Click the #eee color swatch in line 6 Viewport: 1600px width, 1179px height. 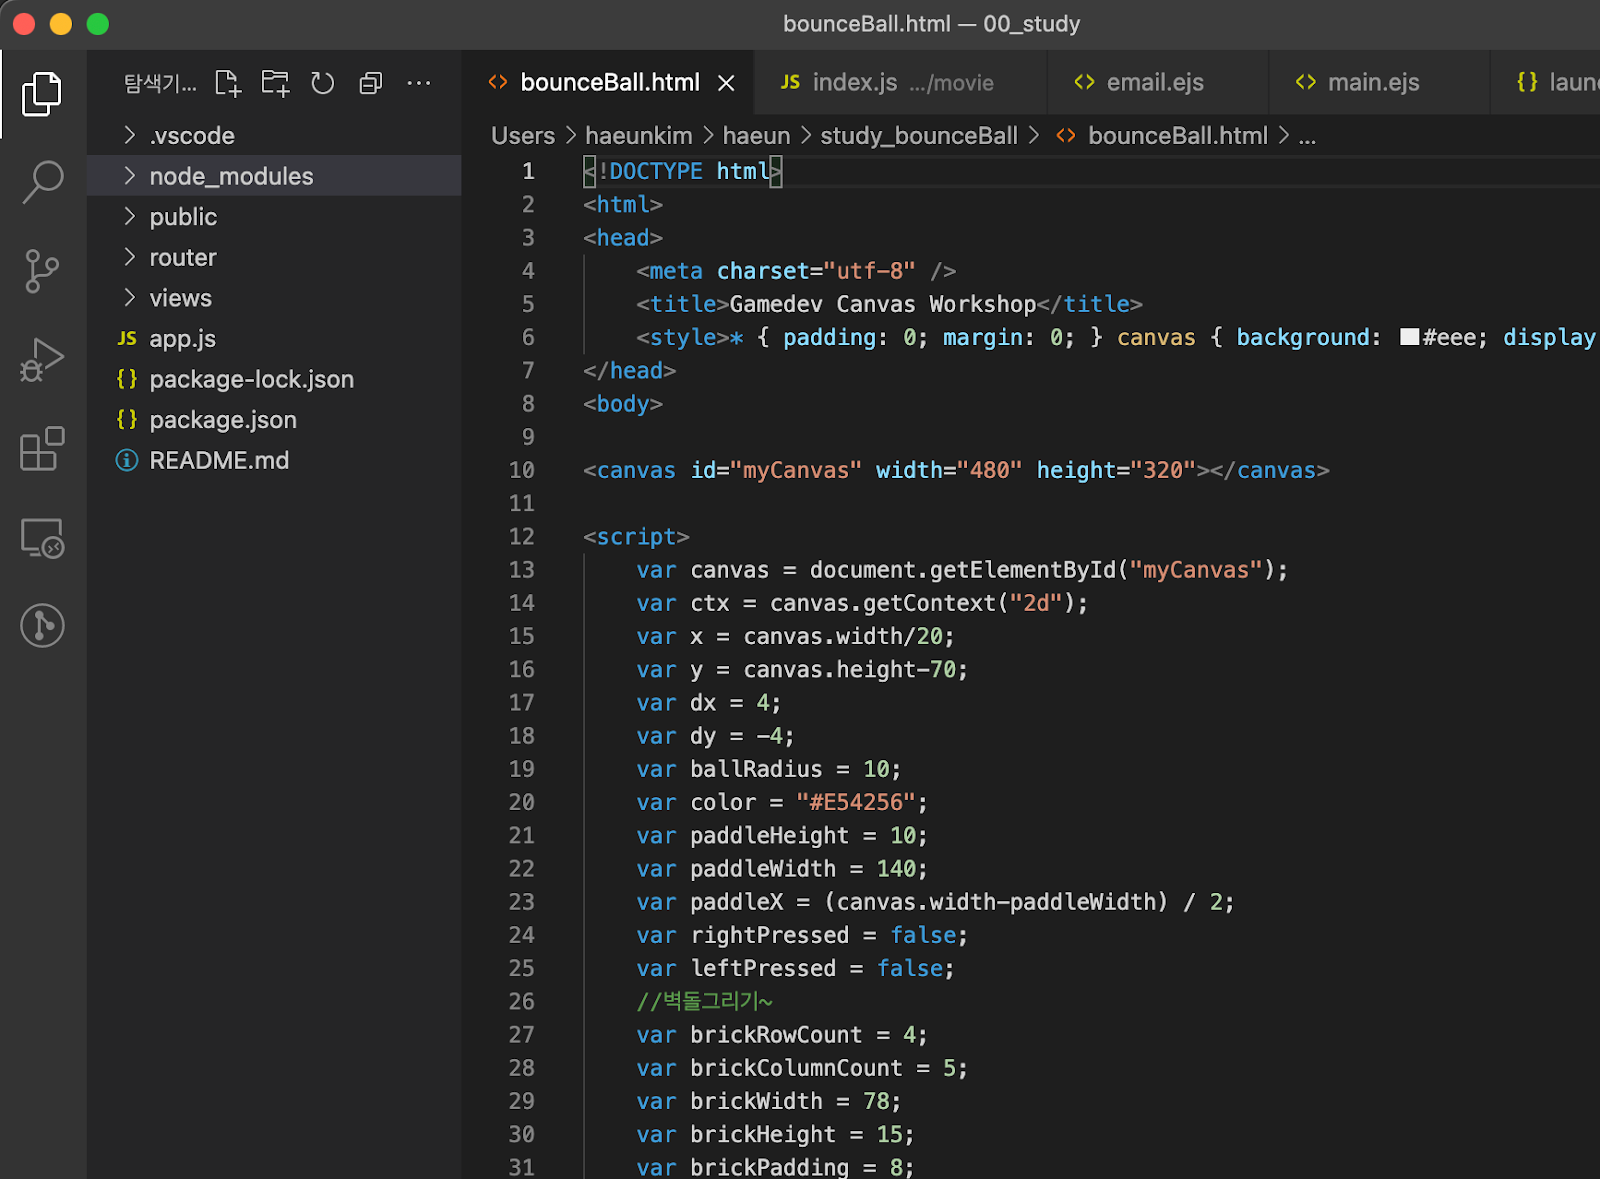[x=1409, y=337]
